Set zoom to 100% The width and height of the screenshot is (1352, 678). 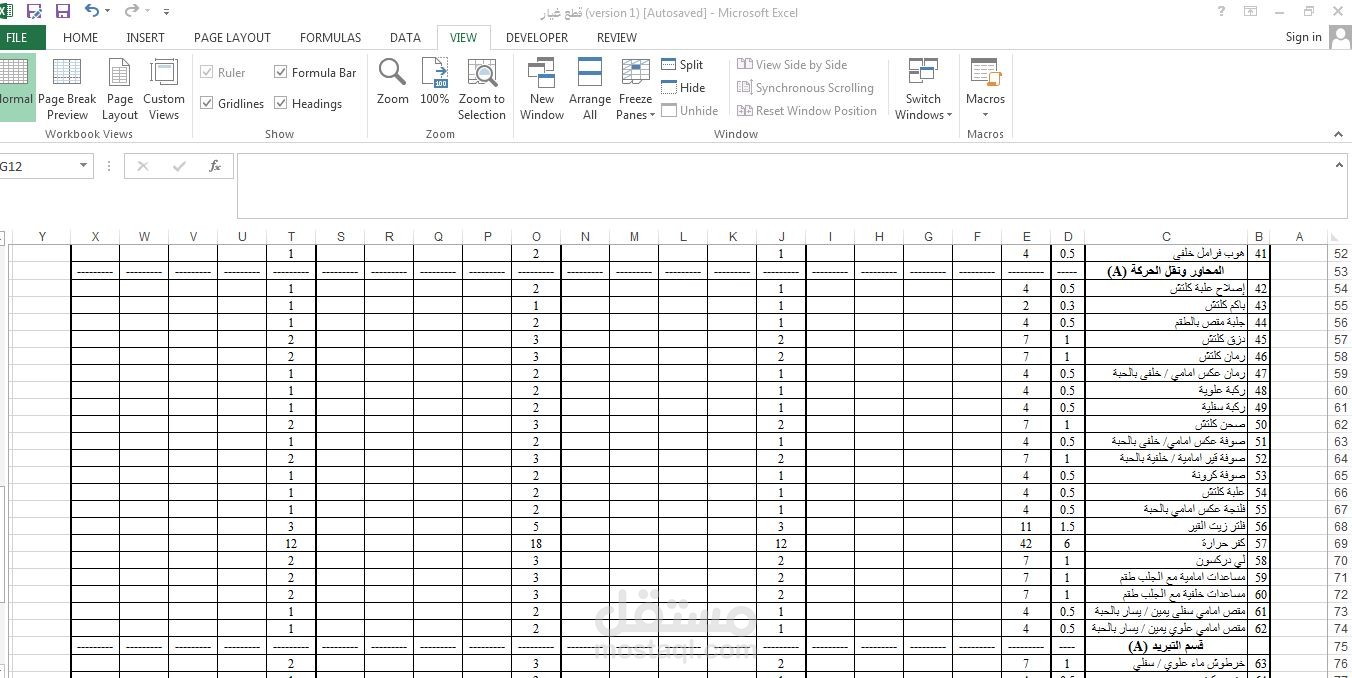[x=434, y=82]
